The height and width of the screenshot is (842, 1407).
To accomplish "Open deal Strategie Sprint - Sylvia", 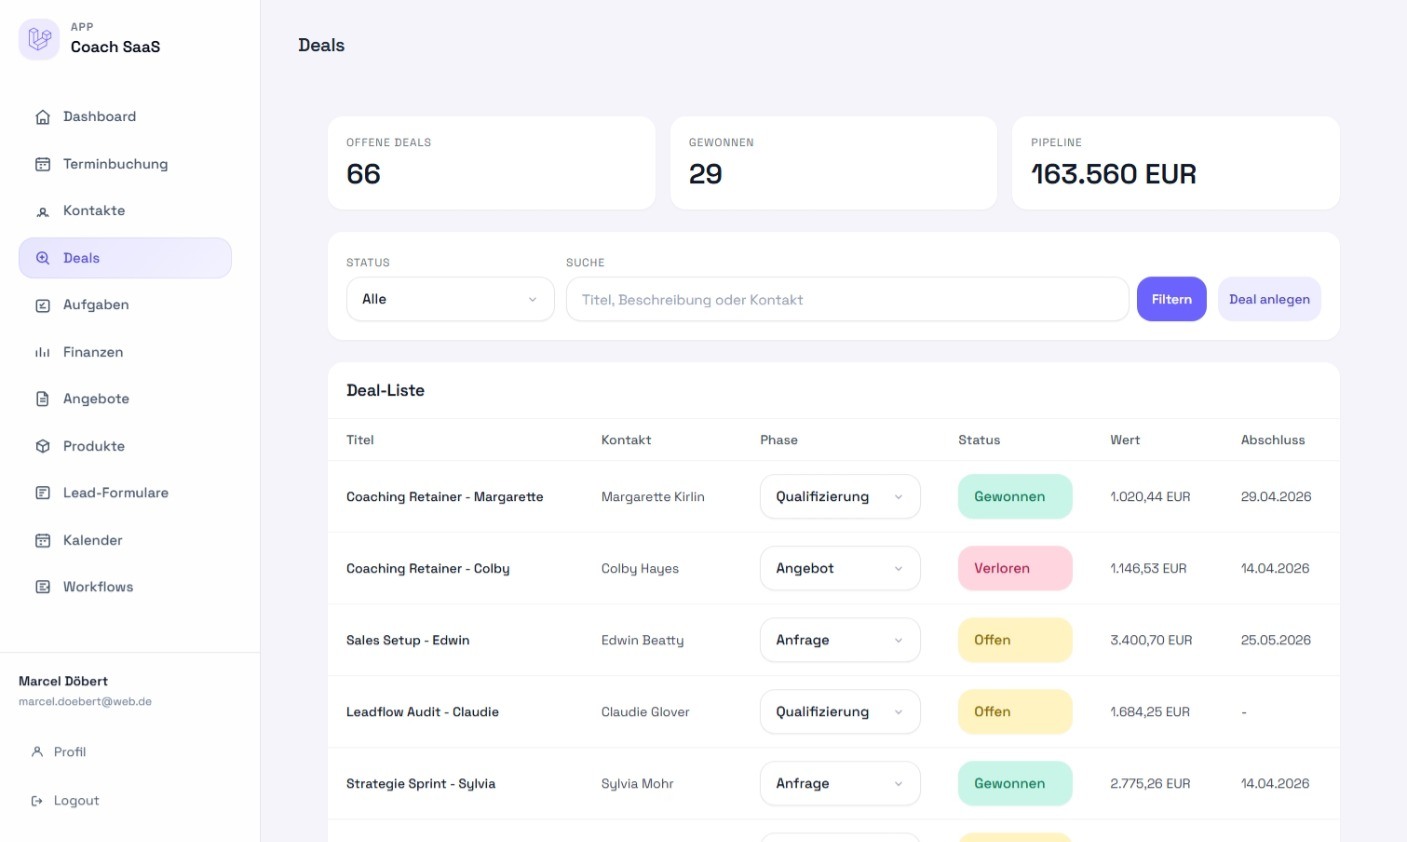I will (421, 784).
